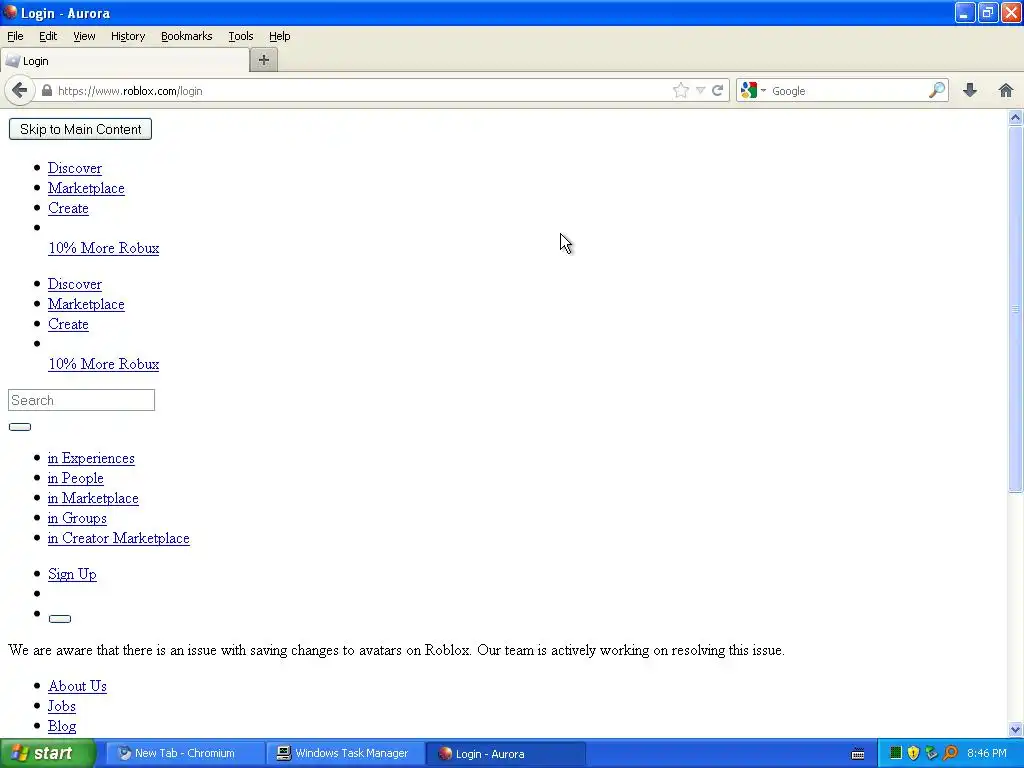The width and height of the screenshot is (1024, 768).
Task: Open the File menu
Action: pos(15,36)
